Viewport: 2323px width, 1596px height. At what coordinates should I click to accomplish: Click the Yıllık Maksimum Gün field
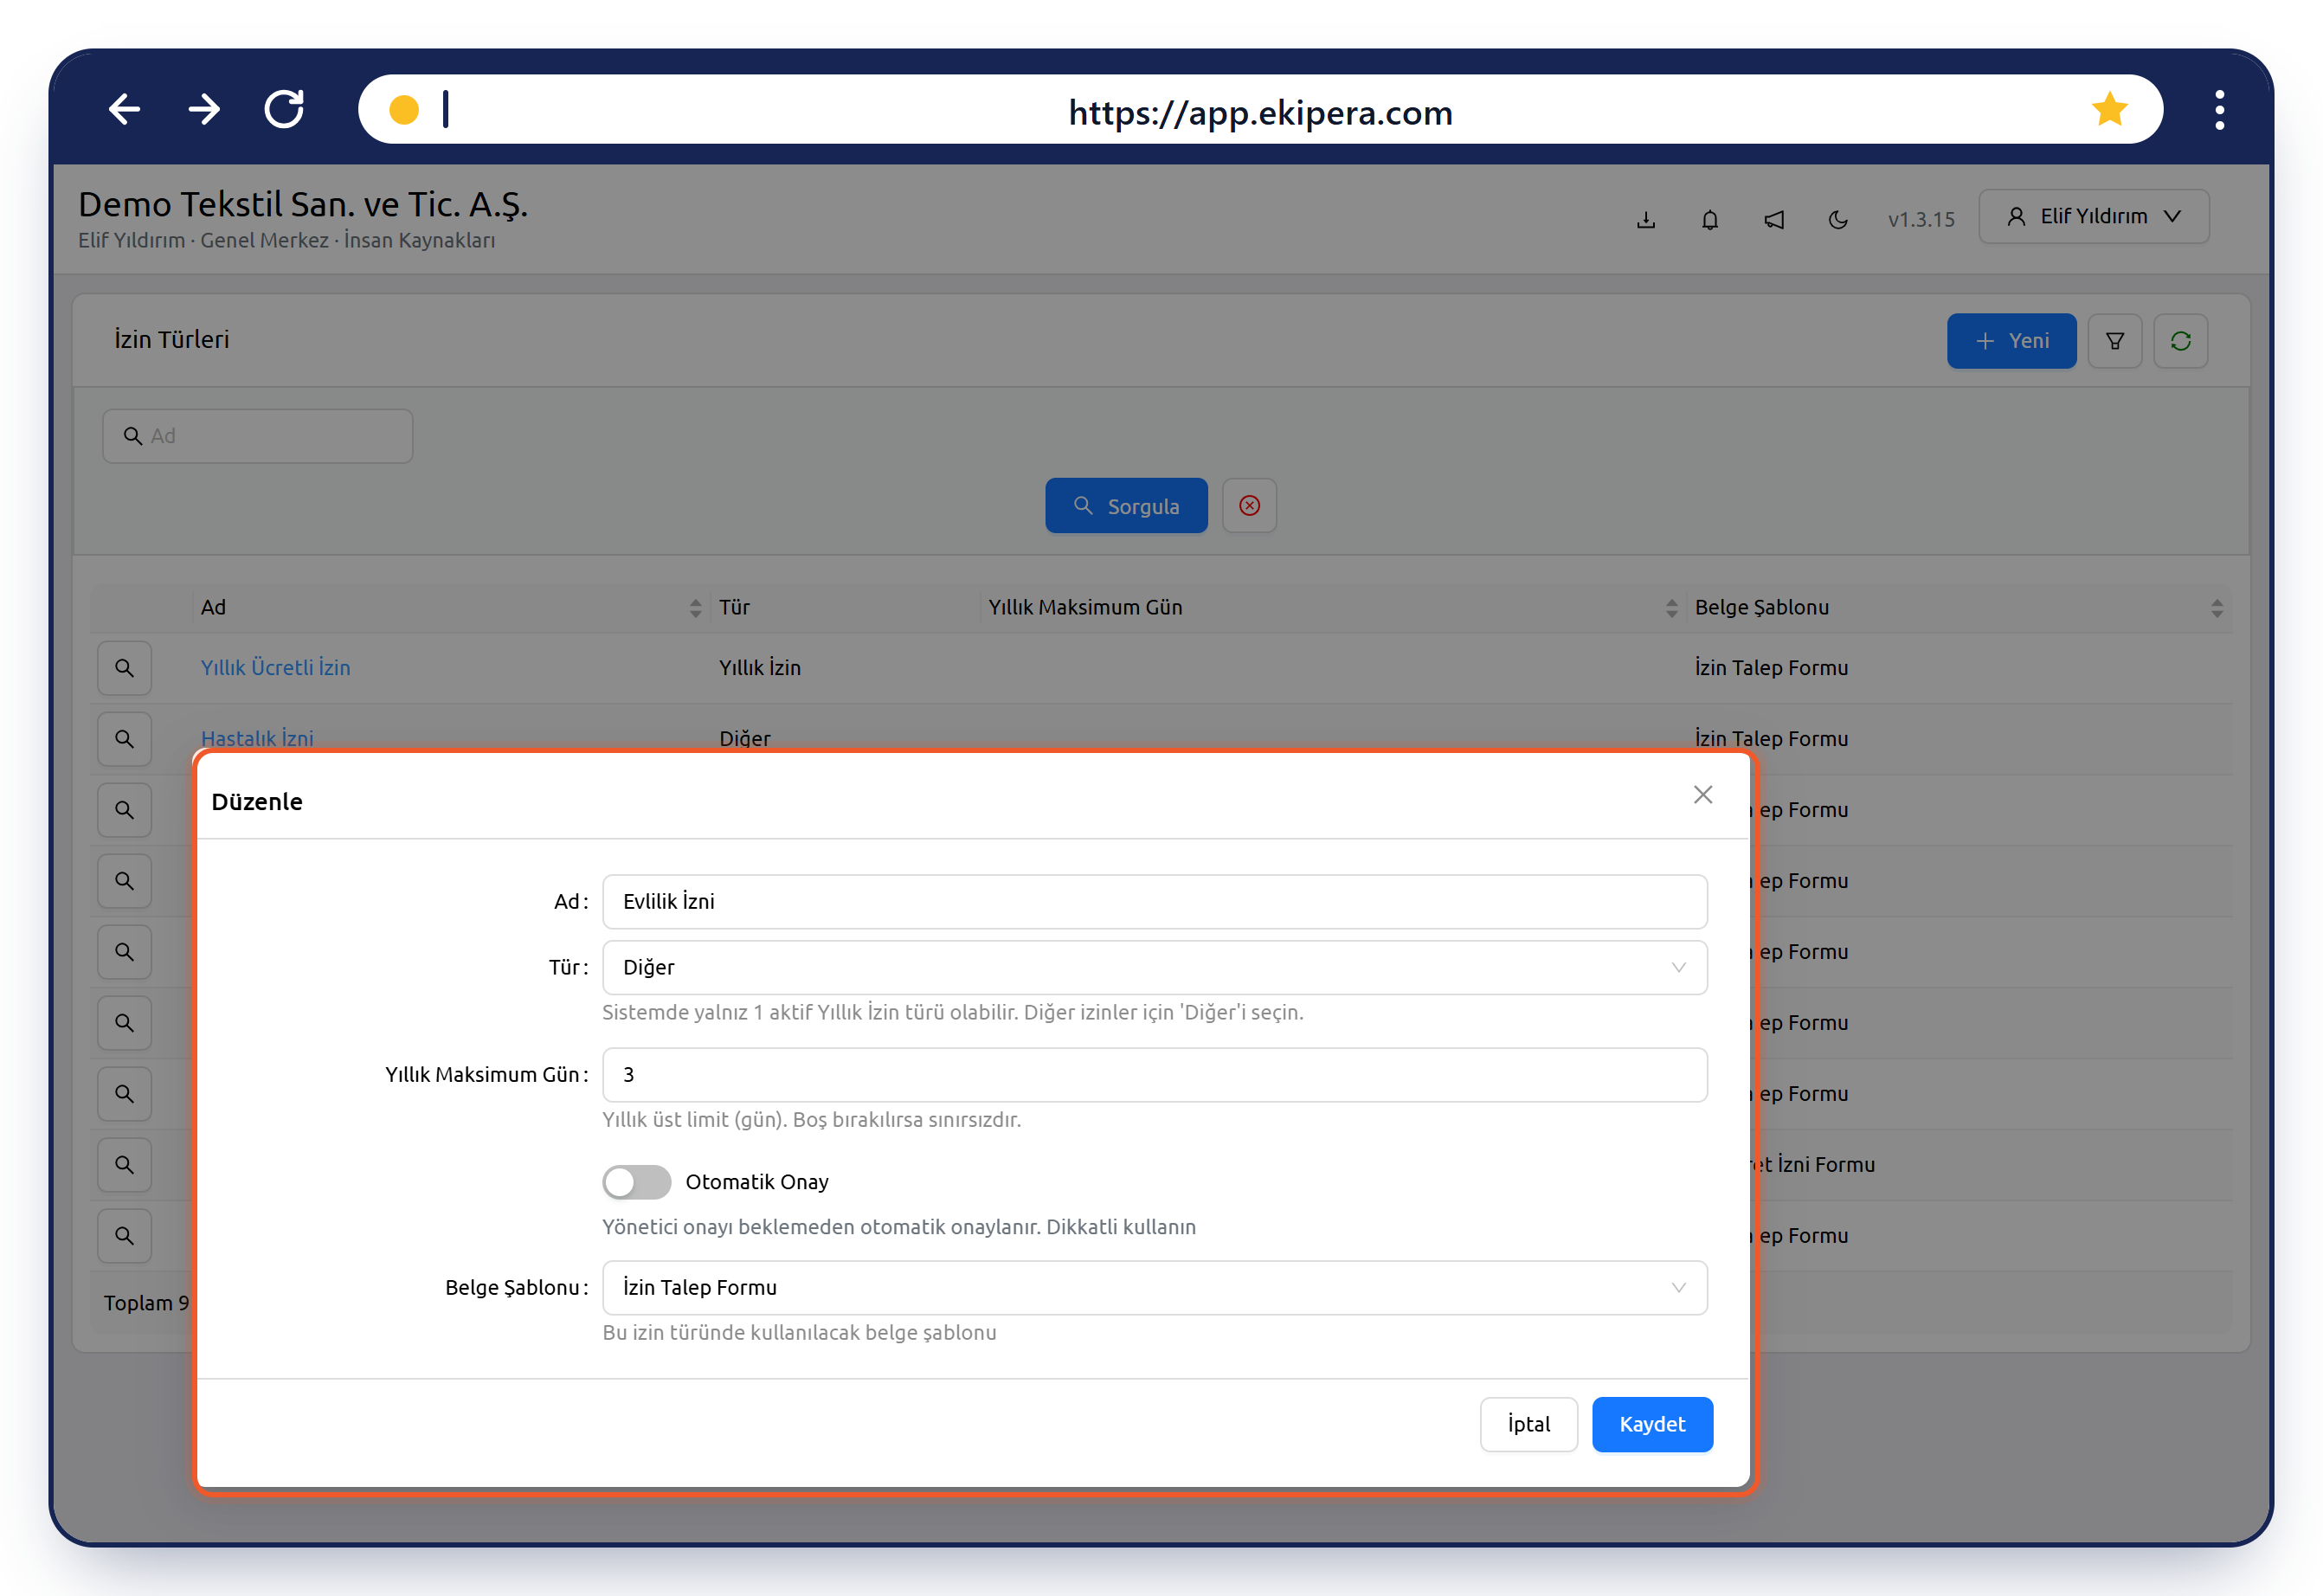[1154, 1075]
